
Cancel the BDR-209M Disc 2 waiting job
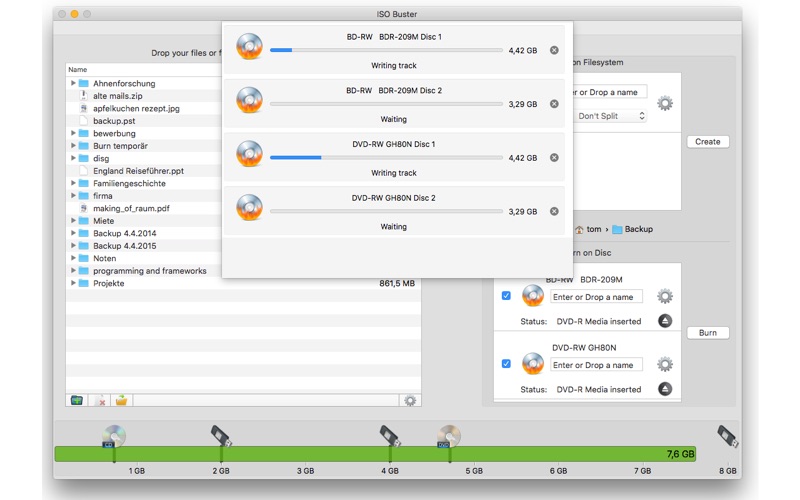pos(554,104)
